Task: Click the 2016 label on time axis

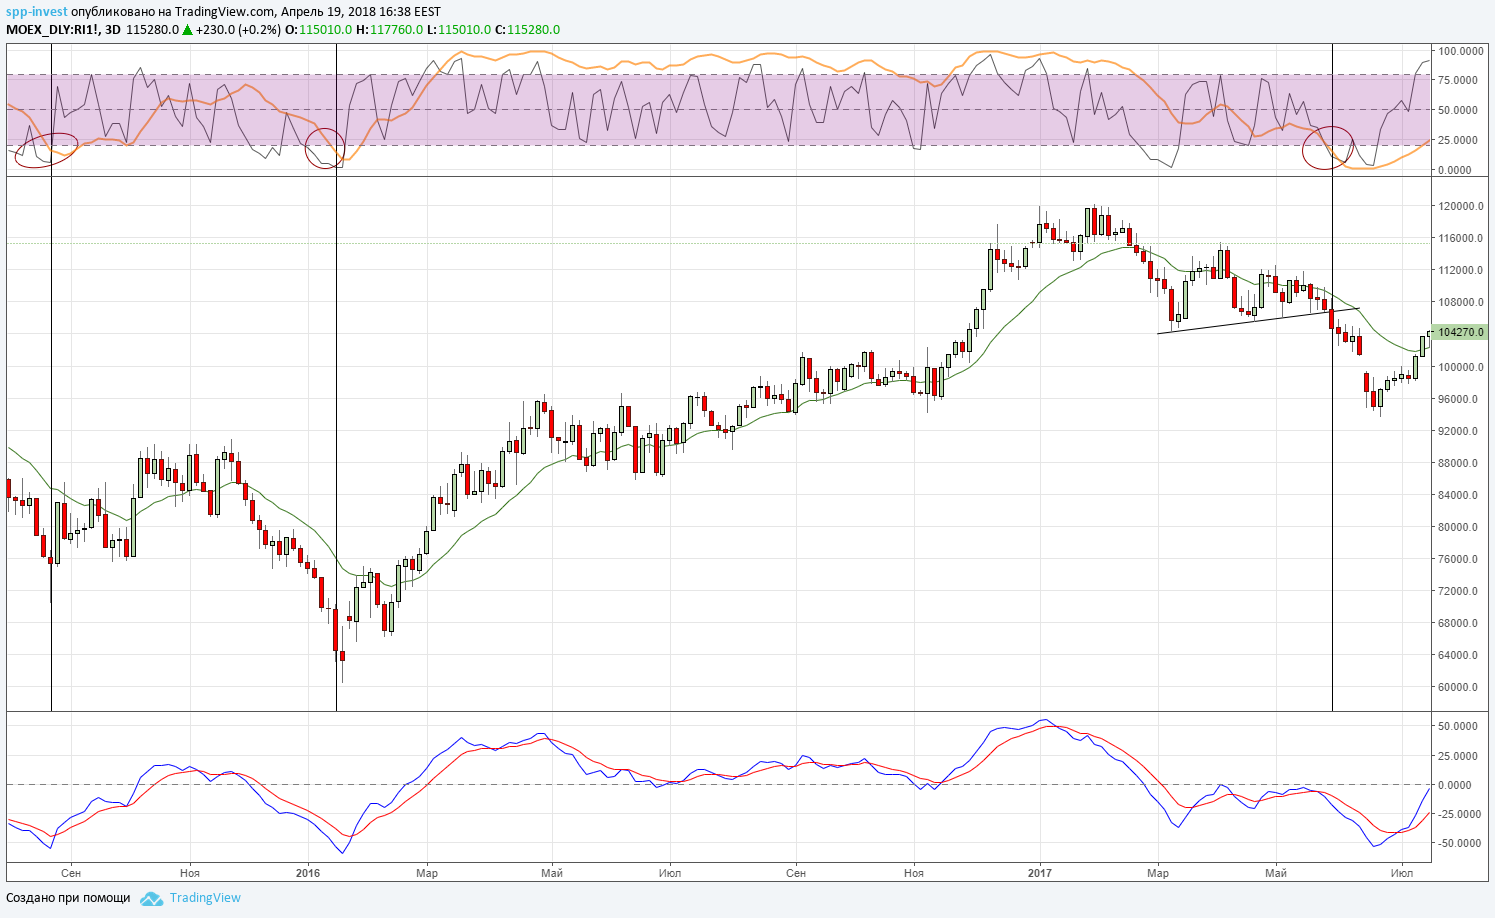Action: 308,873
